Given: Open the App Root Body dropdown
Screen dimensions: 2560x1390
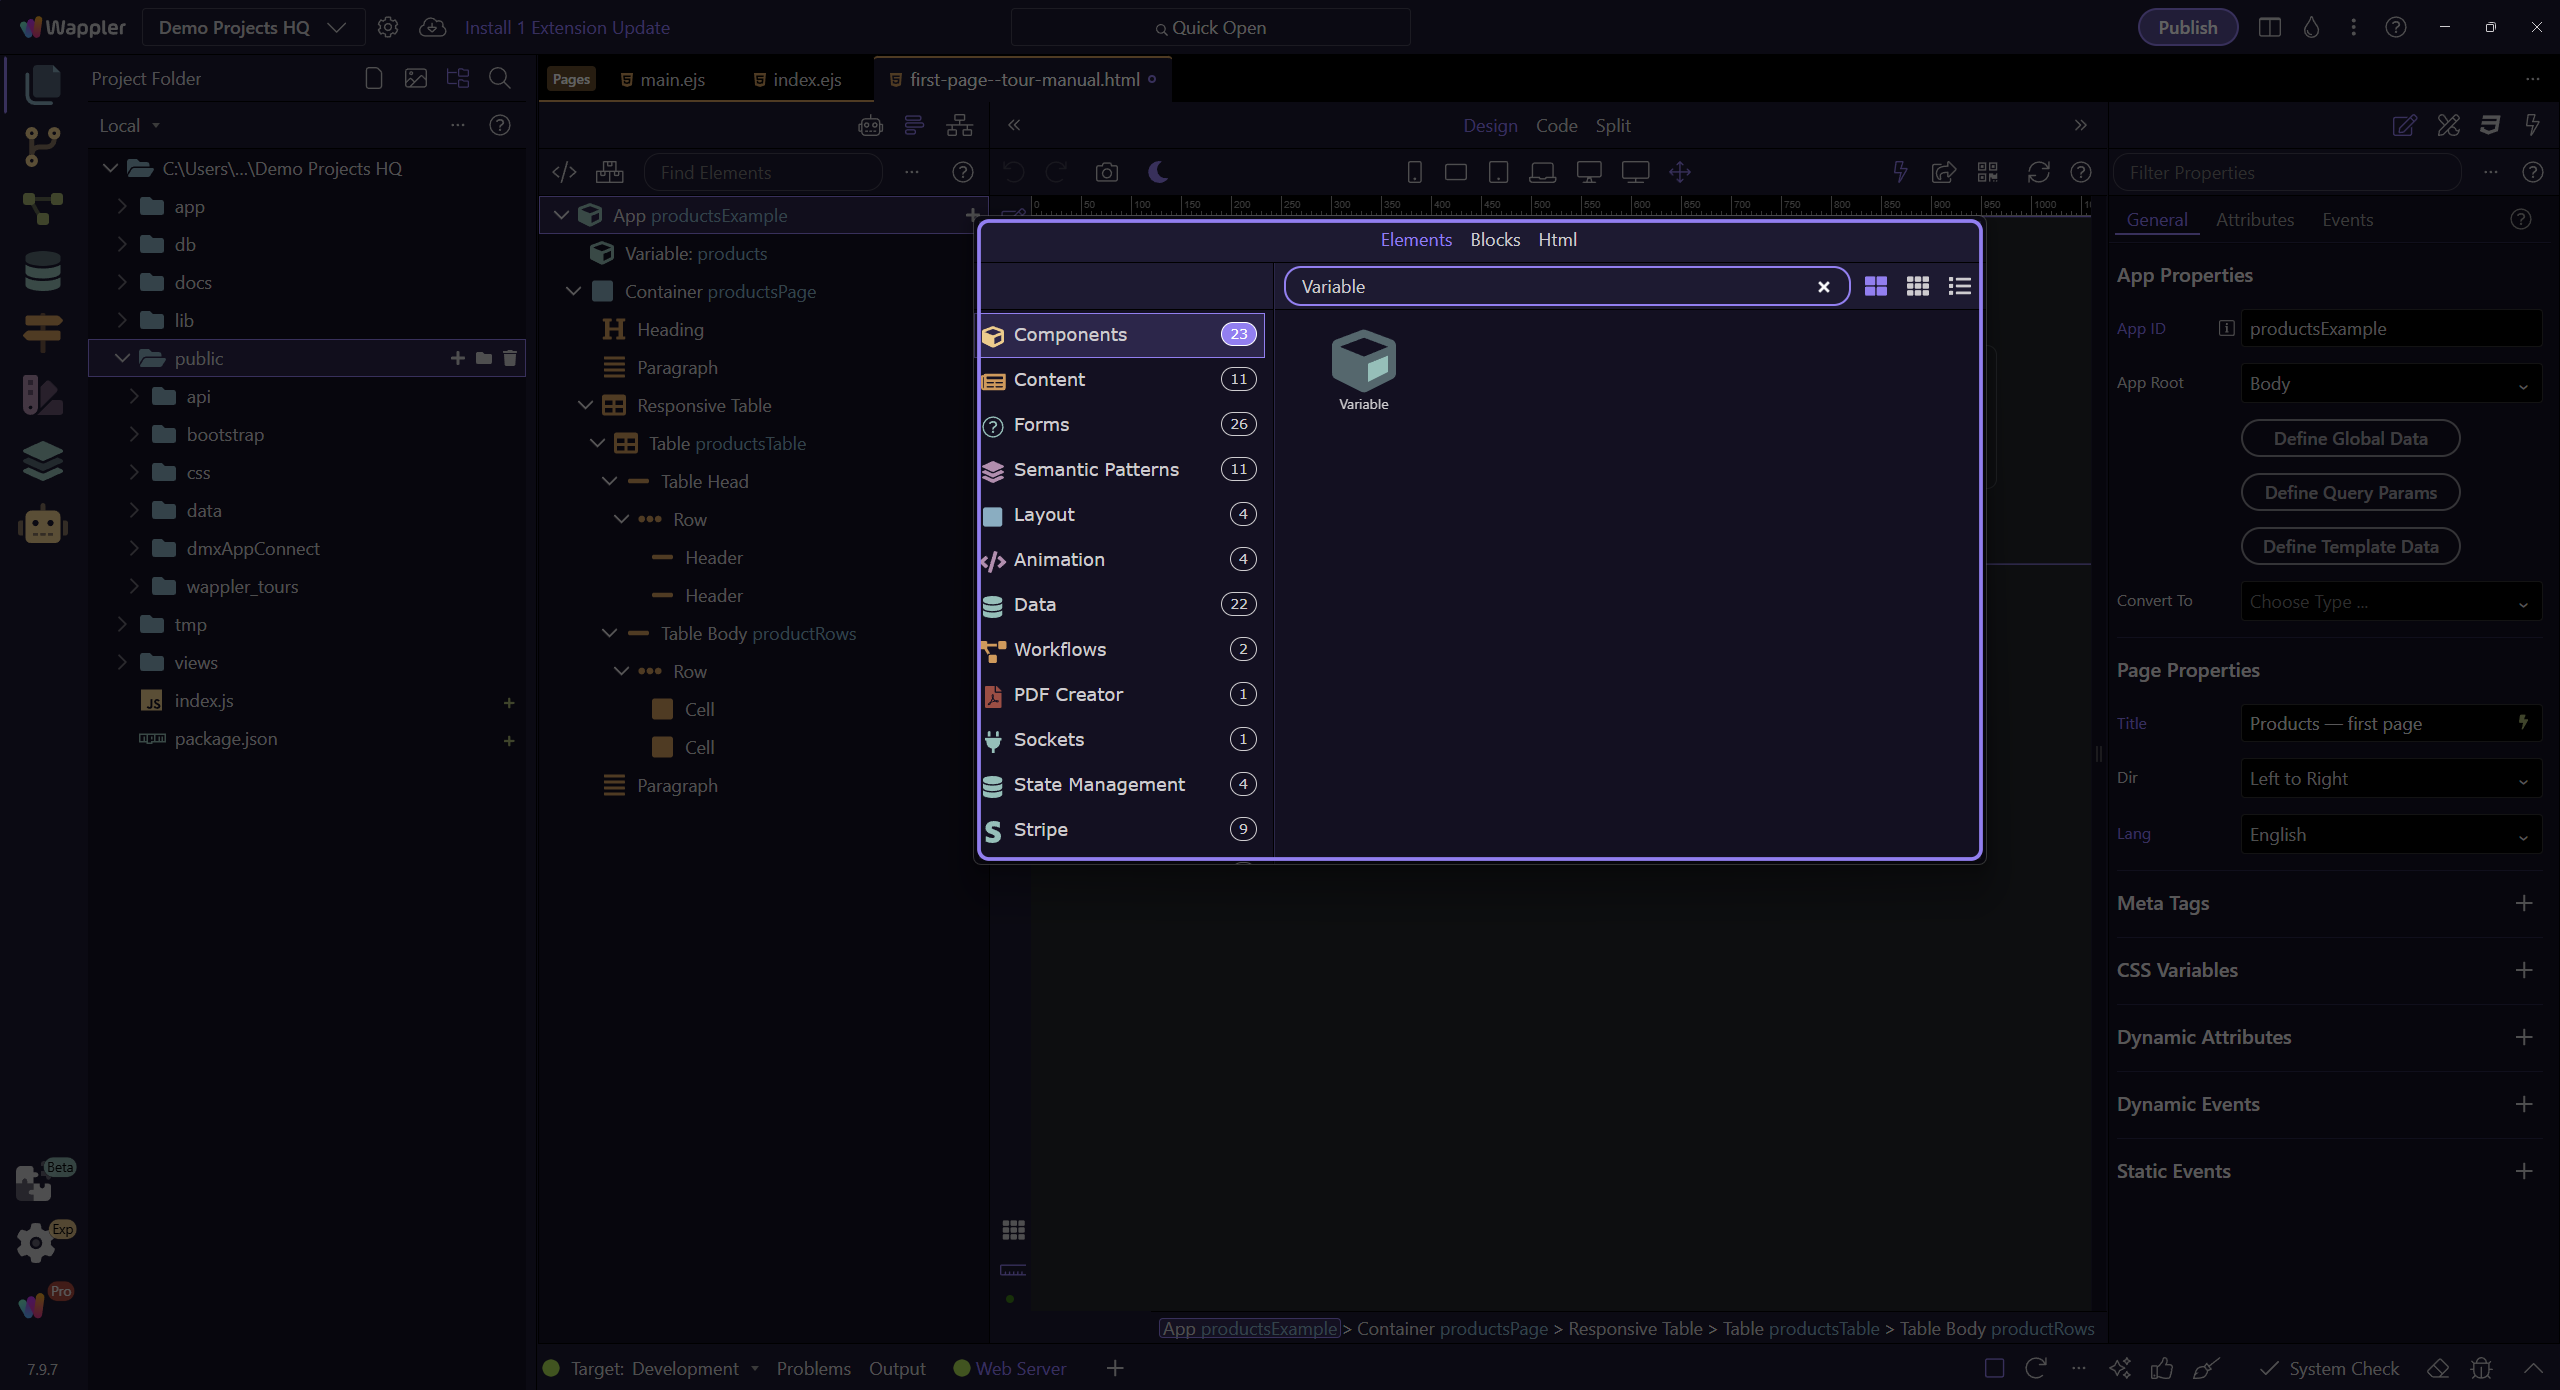Looking at the screenshot, I should pos(2391,384).
